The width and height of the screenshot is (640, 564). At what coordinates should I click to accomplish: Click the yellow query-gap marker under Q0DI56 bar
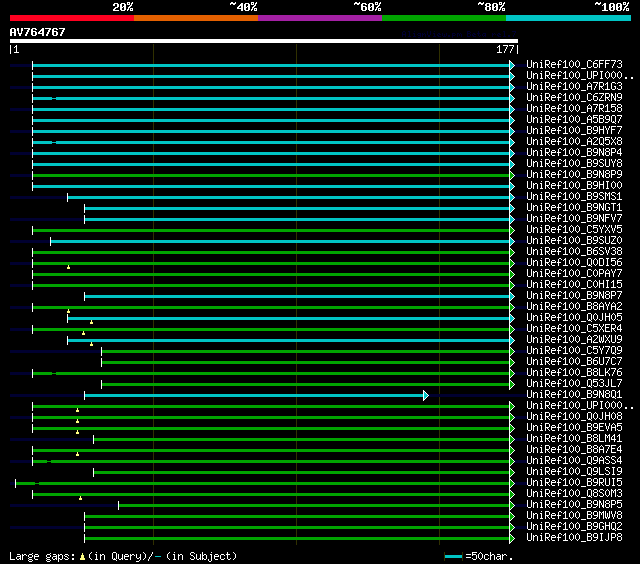click(x=69, y=267)
